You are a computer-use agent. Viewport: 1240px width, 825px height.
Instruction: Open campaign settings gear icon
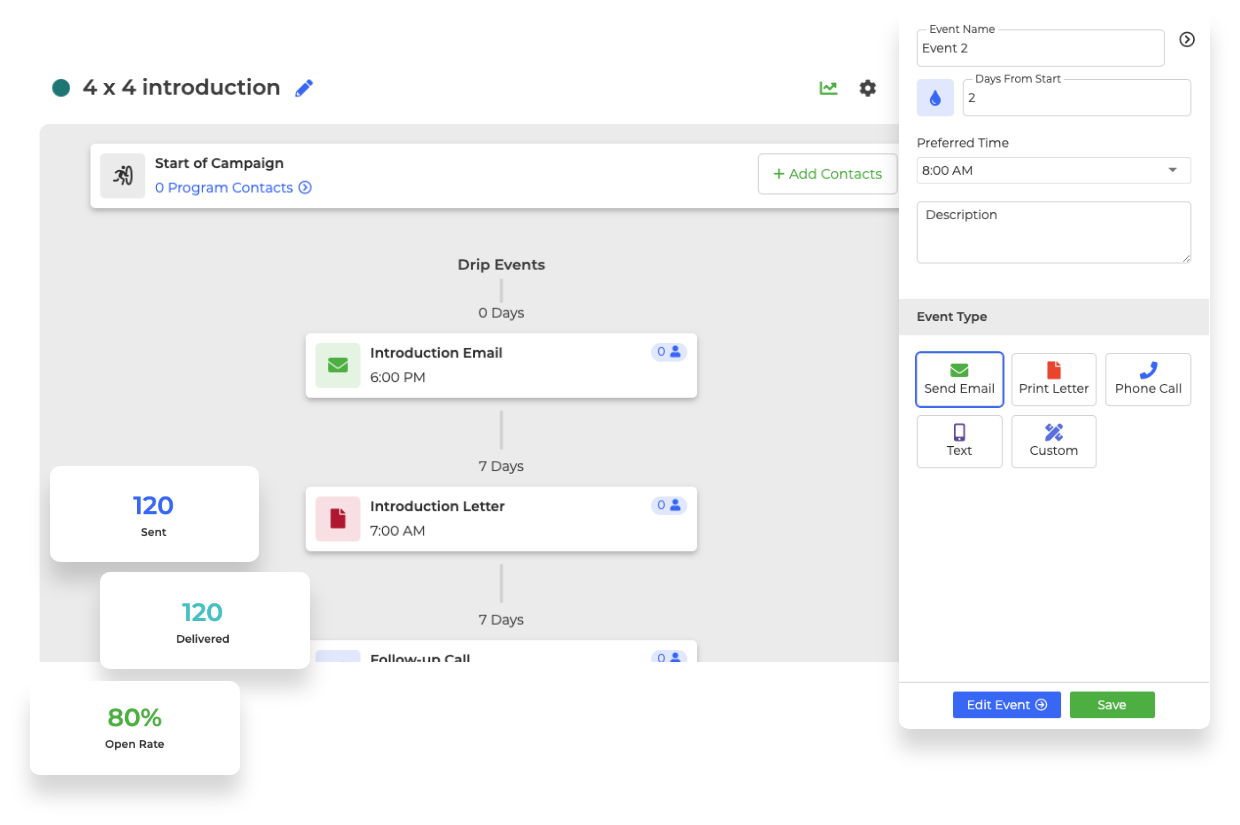(867, 88)
